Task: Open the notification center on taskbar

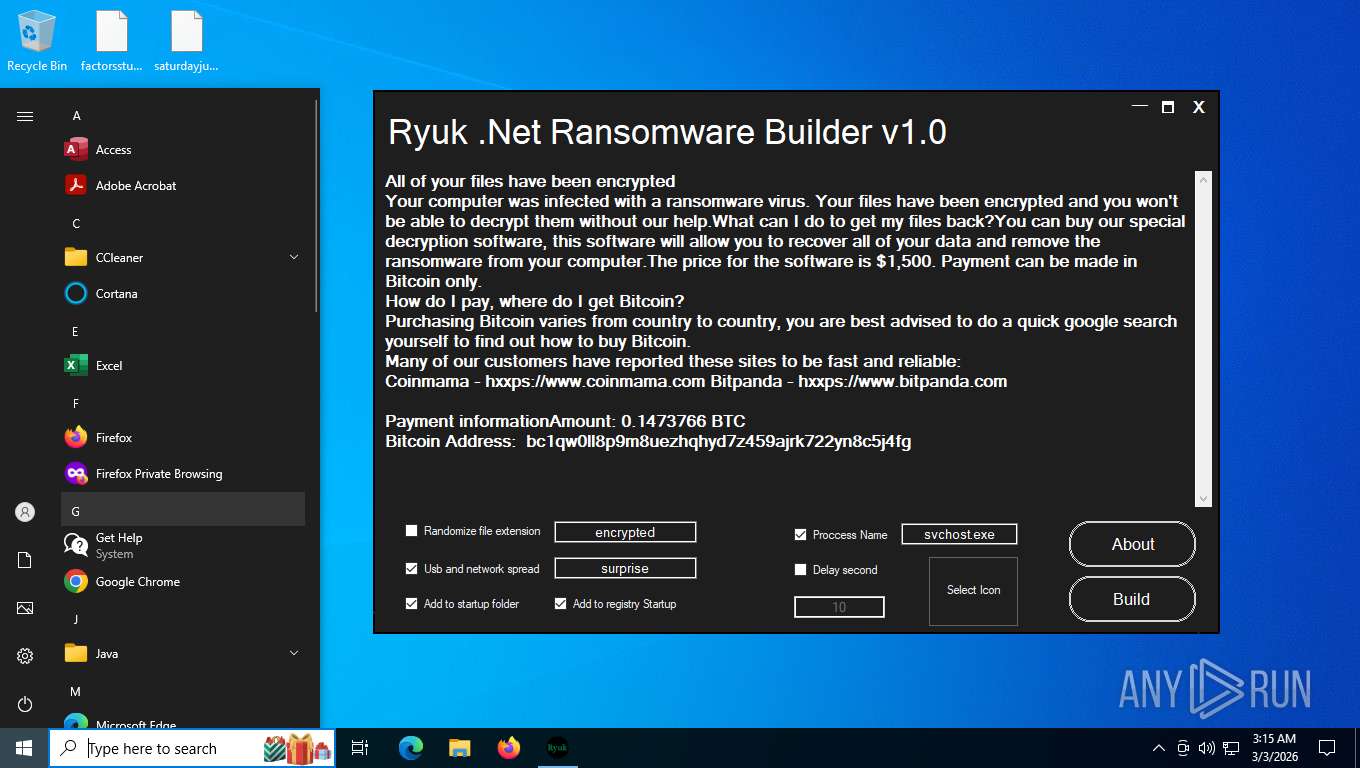Action: [1327, 748]
